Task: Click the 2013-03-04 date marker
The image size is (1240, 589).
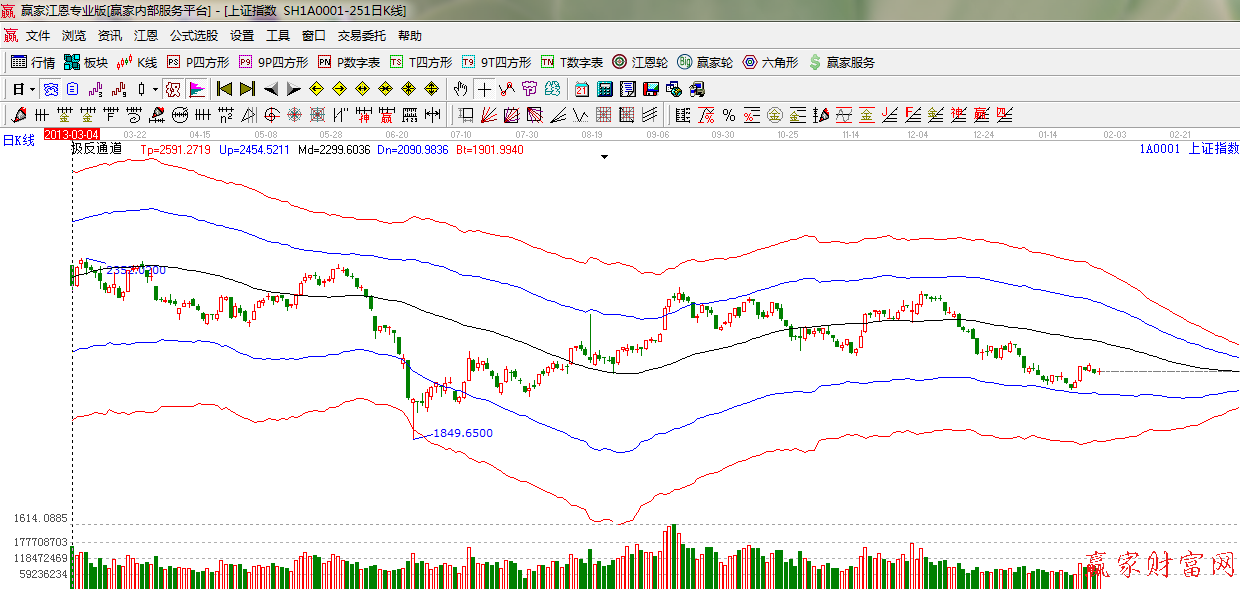Action: 72,133
